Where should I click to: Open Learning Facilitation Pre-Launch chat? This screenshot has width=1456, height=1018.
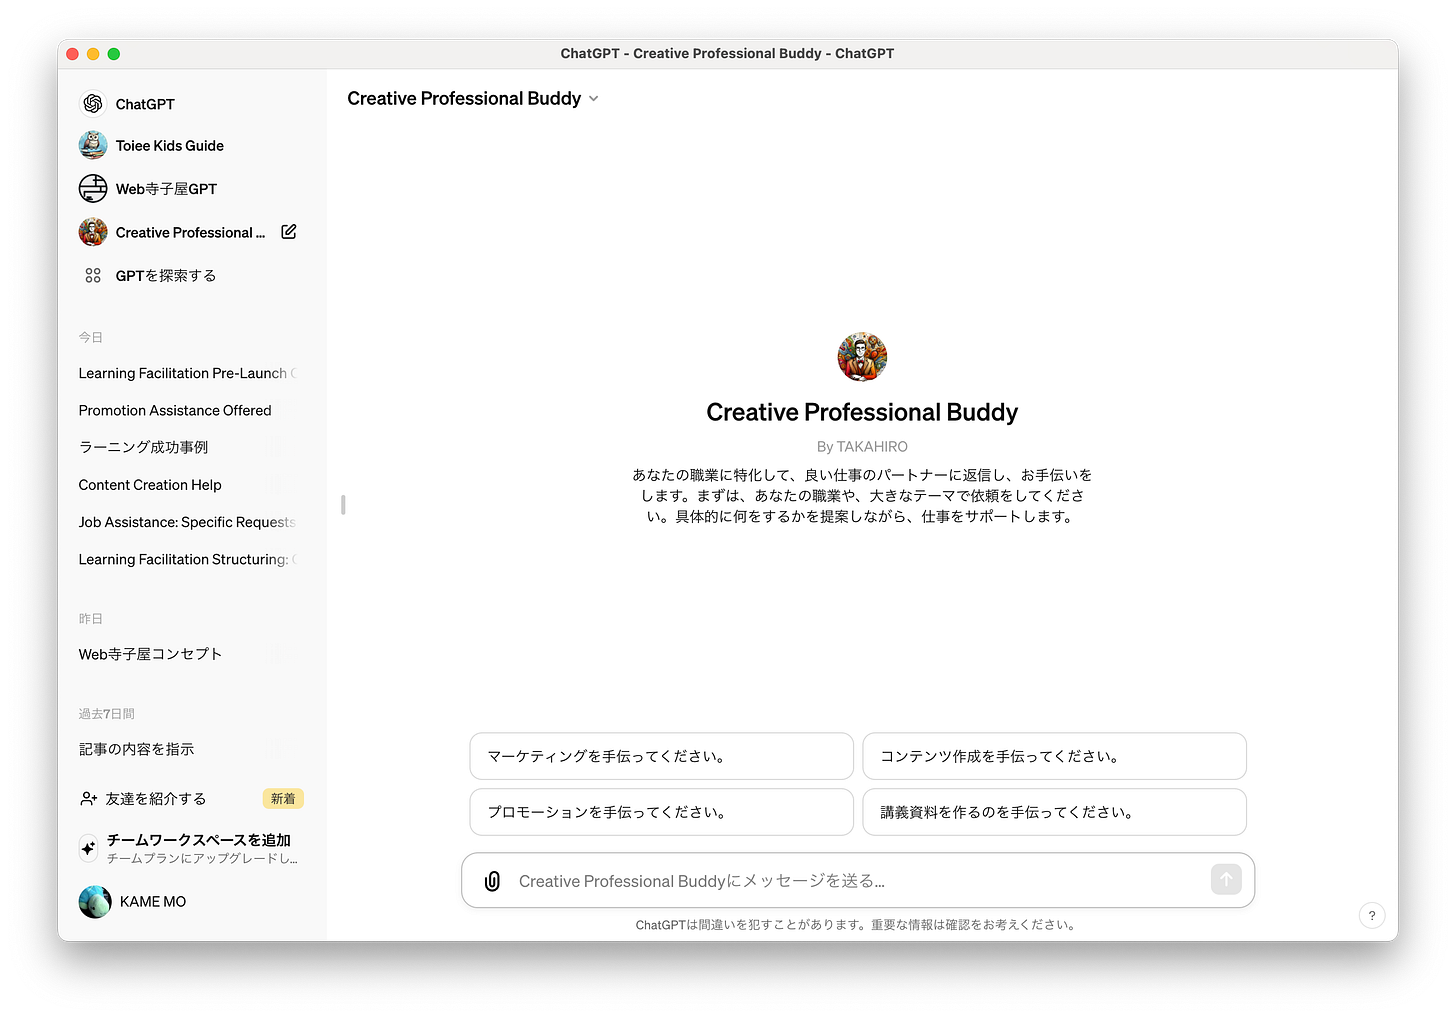(188, 373)
